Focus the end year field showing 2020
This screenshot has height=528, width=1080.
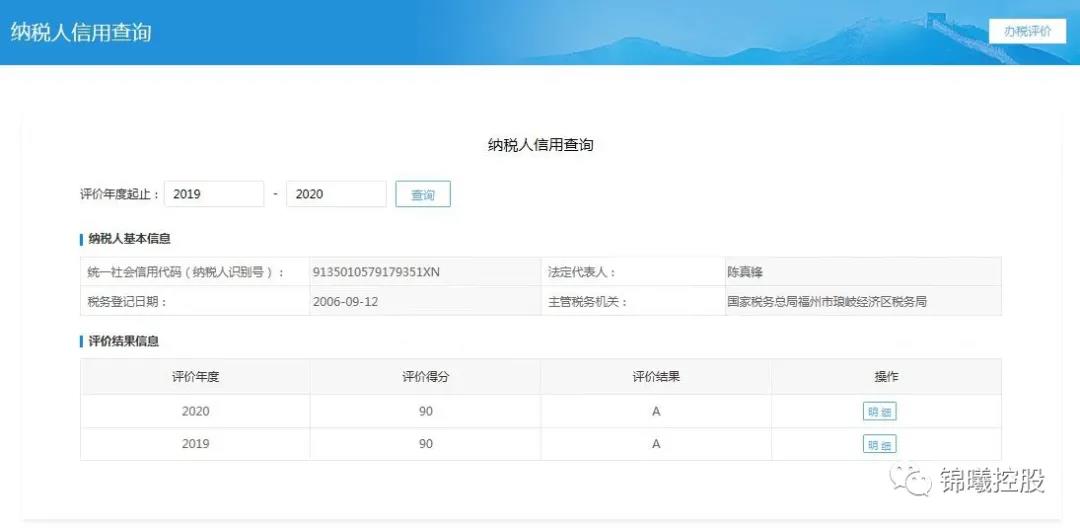pyautogui.click(x=336, y=194)
